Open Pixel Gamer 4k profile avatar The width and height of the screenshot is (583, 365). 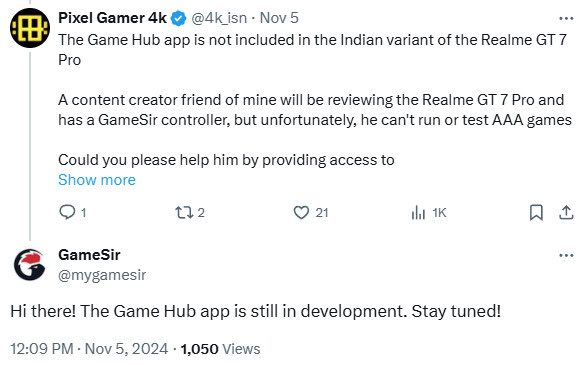[30, 28]
